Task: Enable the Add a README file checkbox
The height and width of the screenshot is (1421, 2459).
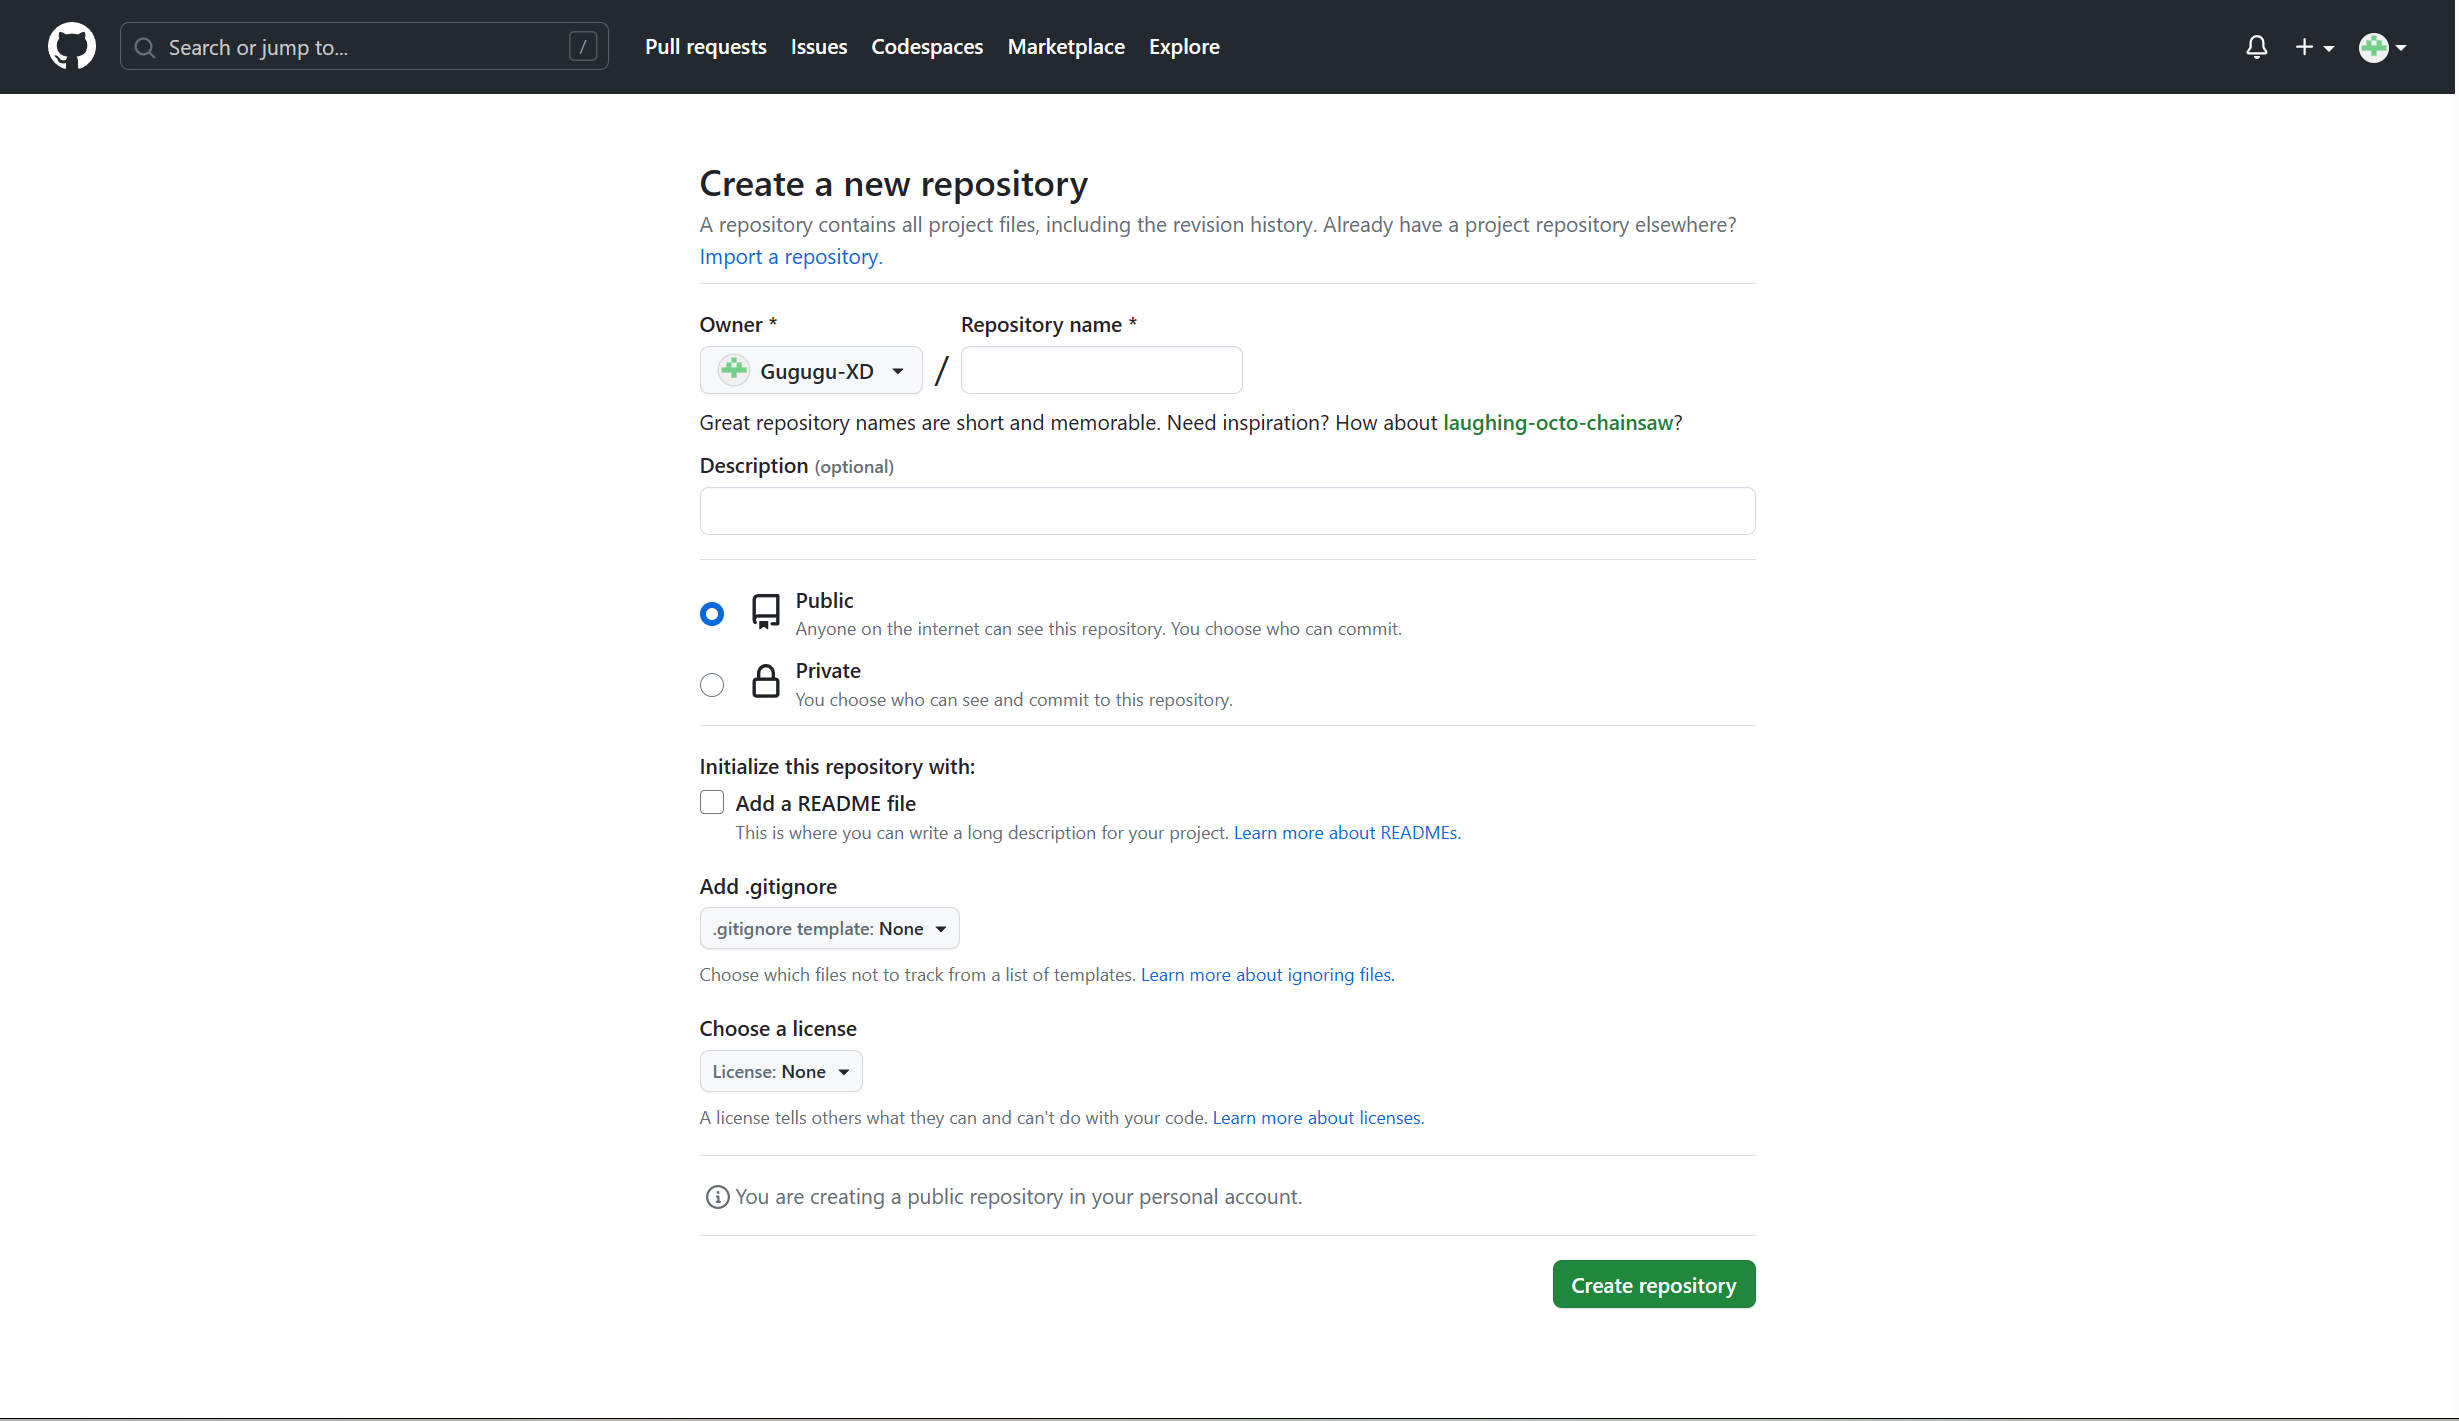Action: (712, 803)
